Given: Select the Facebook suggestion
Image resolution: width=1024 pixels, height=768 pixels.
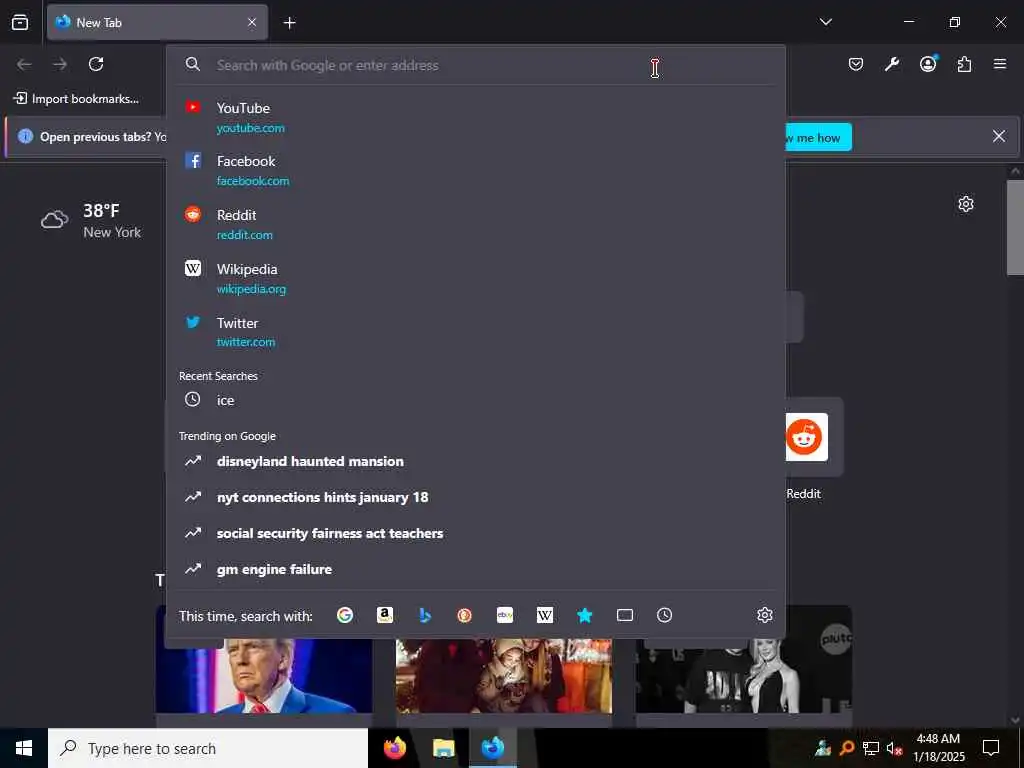Looking at the screenshot, I should click(x=475, y=170).
